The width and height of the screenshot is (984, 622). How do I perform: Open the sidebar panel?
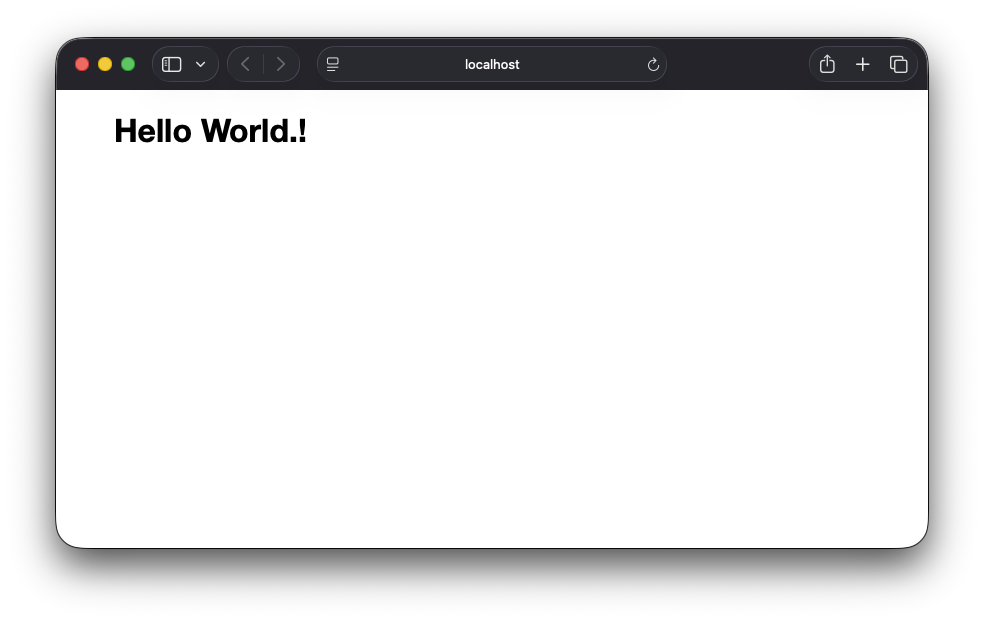[170, 63]
